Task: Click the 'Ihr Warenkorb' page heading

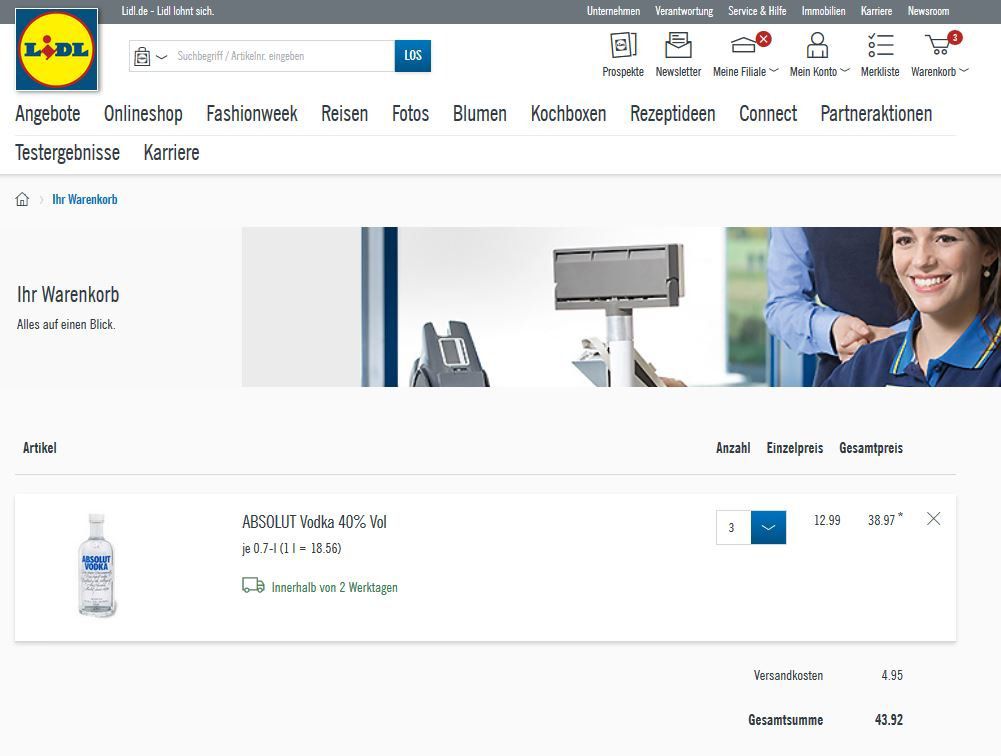Action: coord(68,294)
